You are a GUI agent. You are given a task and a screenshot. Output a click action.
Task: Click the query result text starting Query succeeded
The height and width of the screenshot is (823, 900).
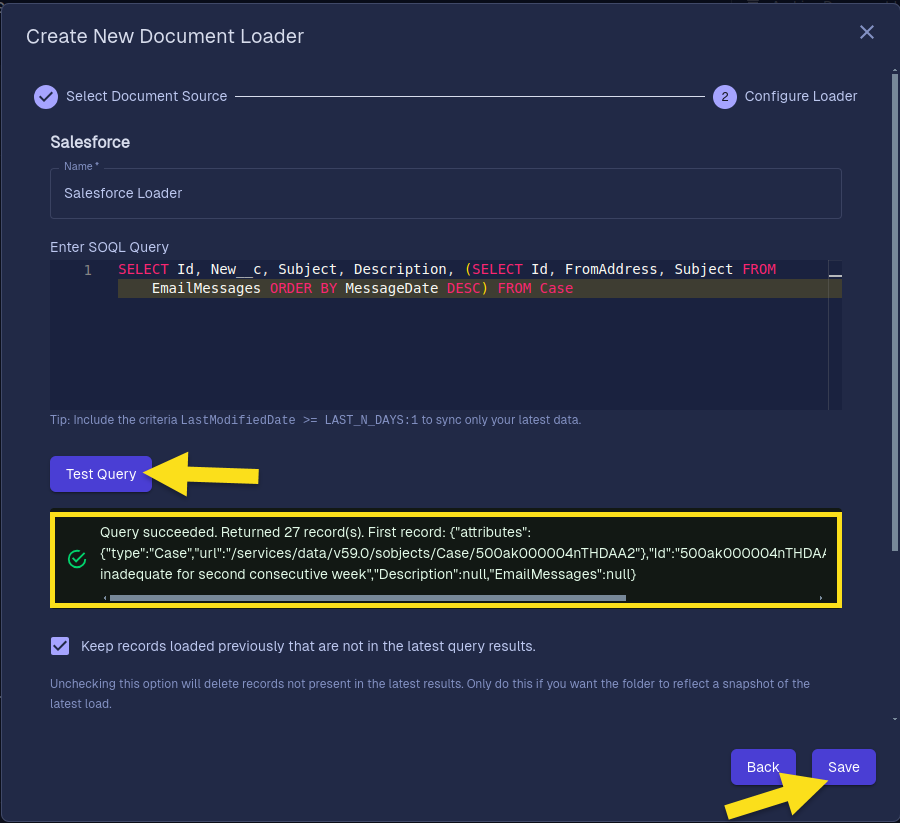(463, 553)
